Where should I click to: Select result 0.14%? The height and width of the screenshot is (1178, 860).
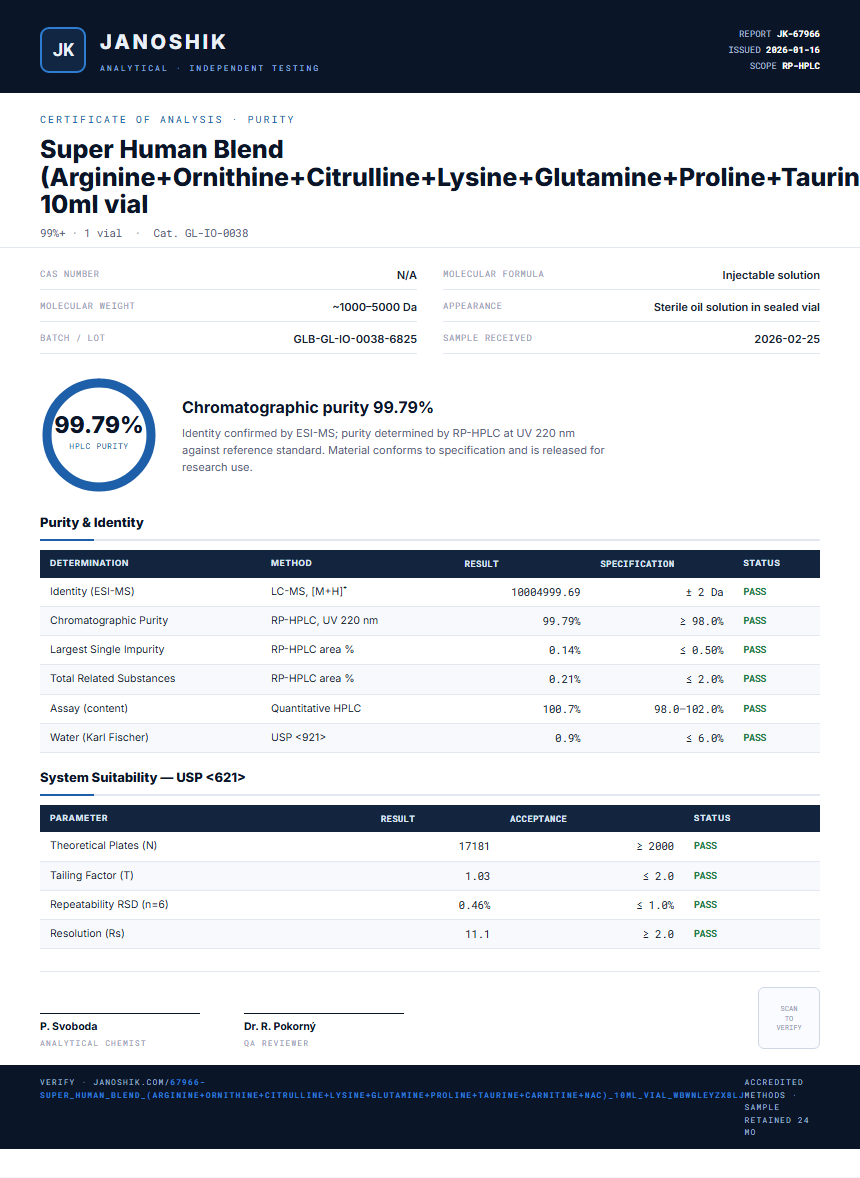pos(564,651)
